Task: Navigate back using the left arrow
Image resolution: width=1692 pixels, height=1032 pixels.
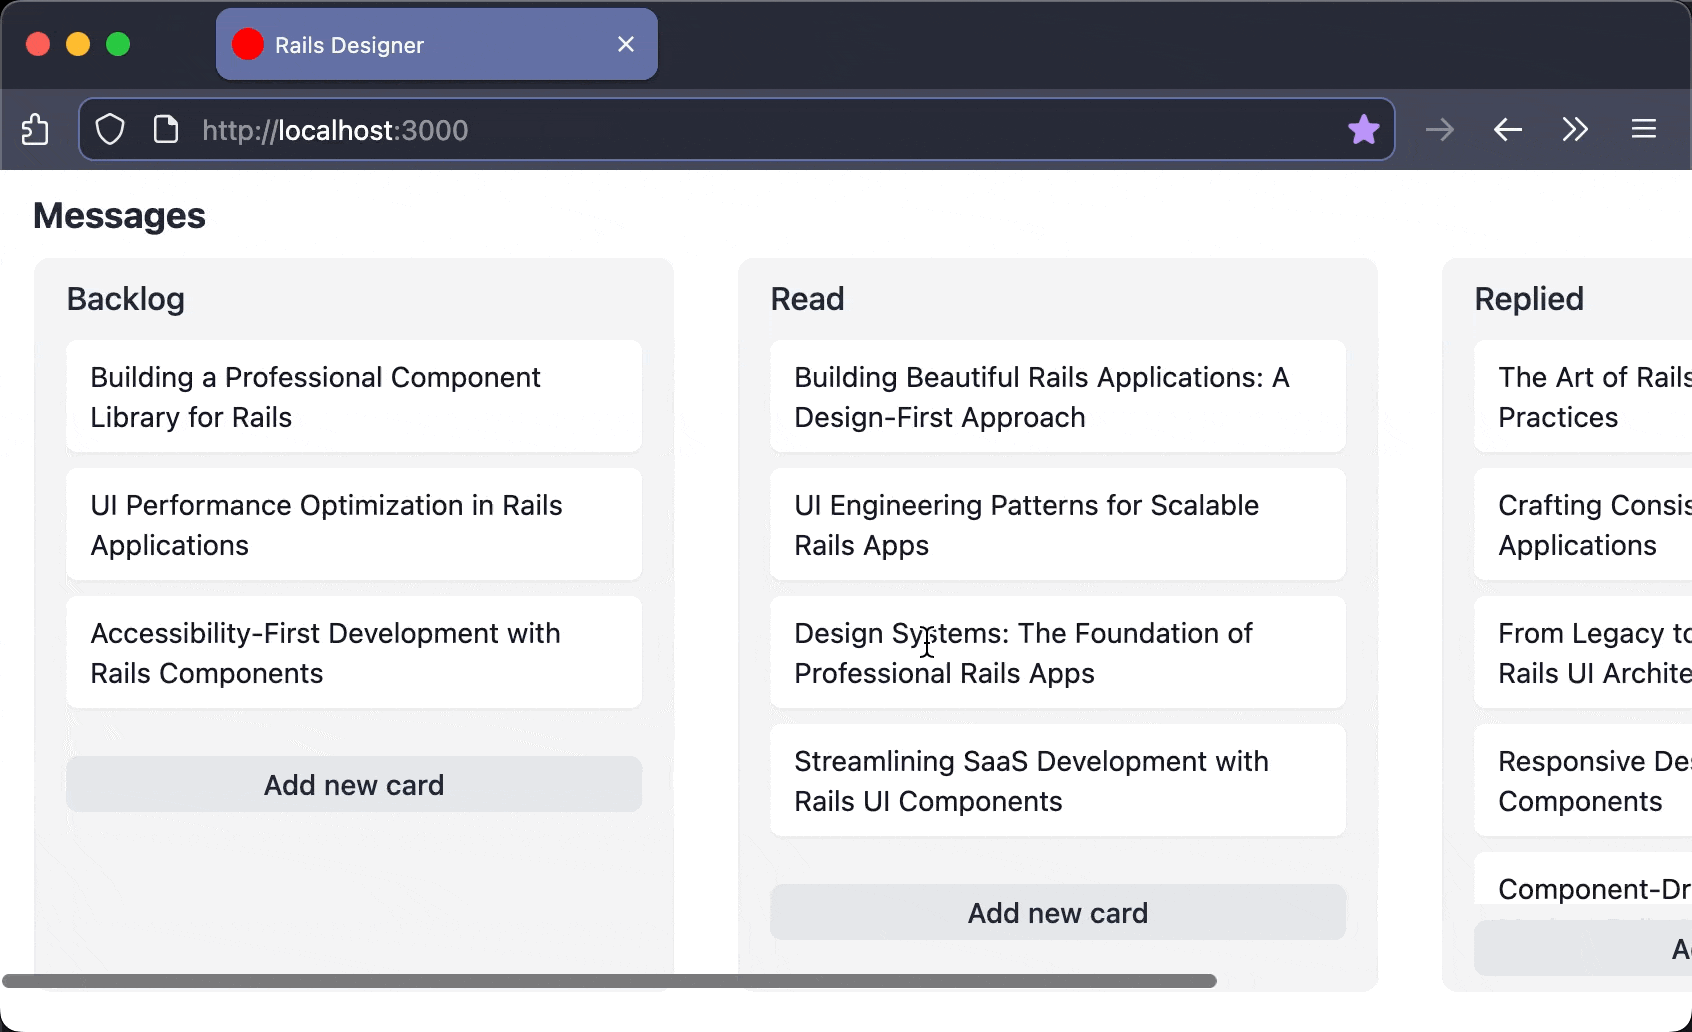Action: pos(1507,130)
